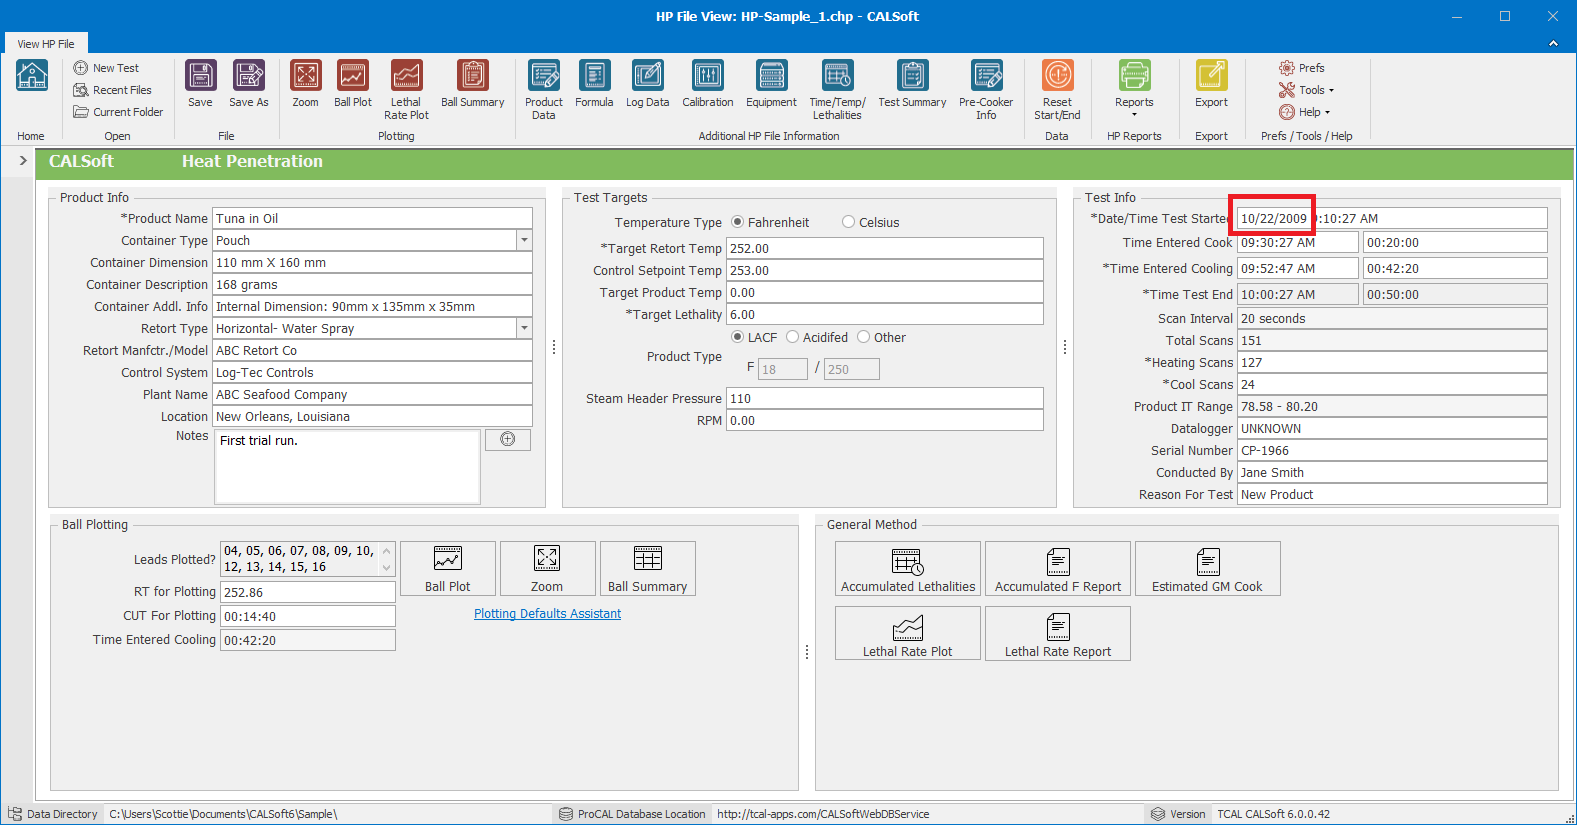This screenshot has width=1577, height=825.
Task: Switch to View HP File tab
Action: point(46,44)
